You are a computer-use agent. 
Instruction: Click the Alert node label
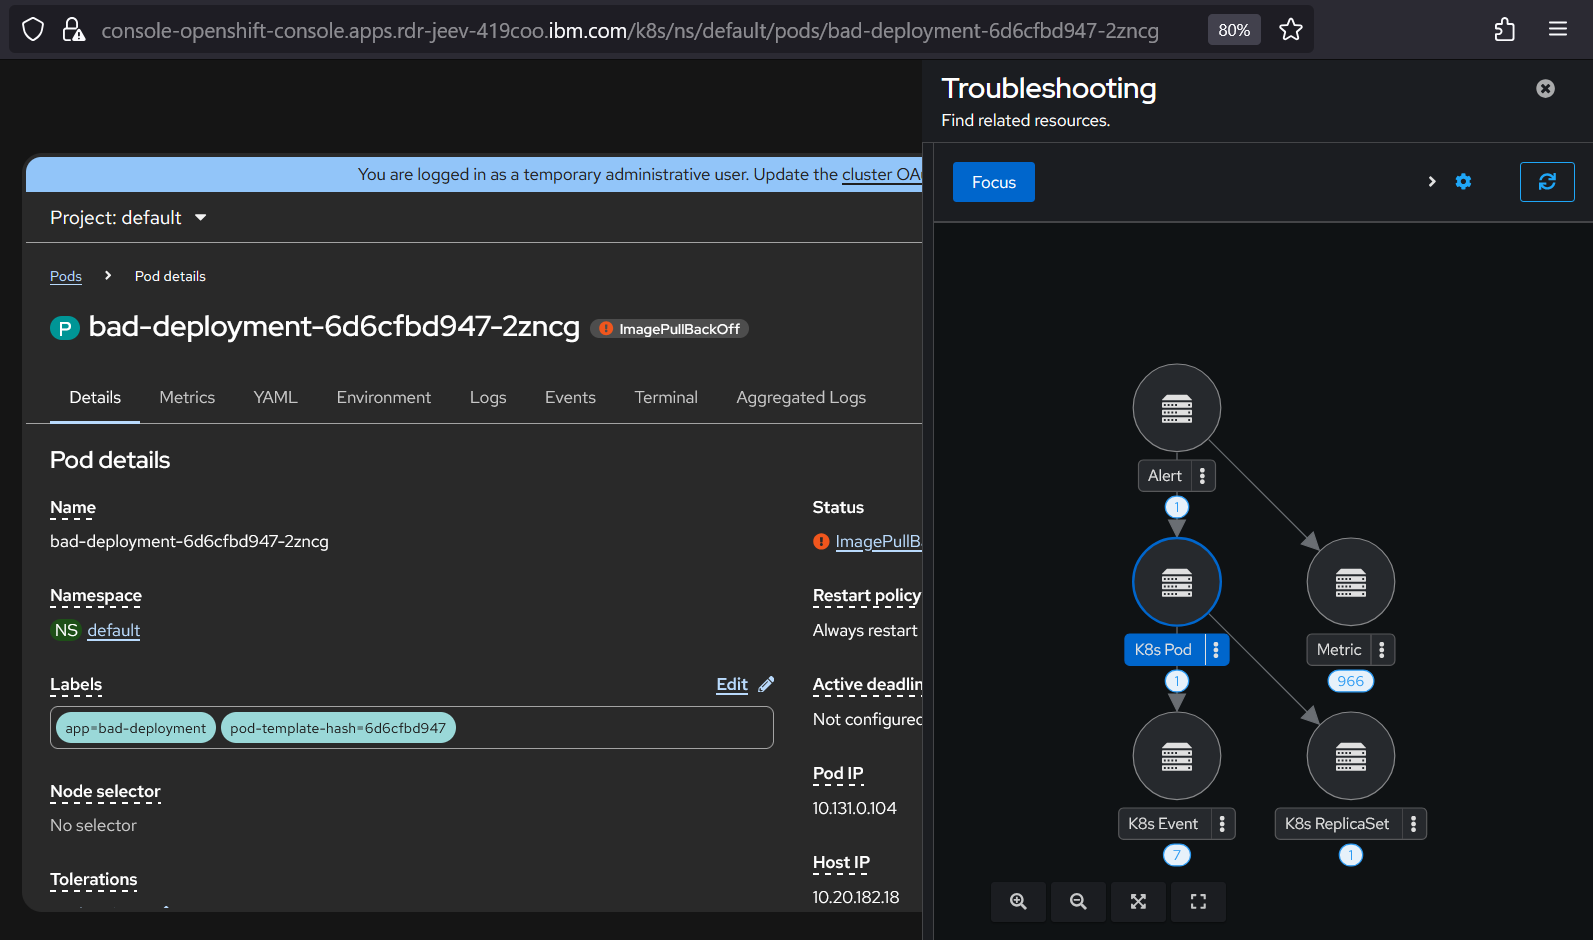(1165, 476)
